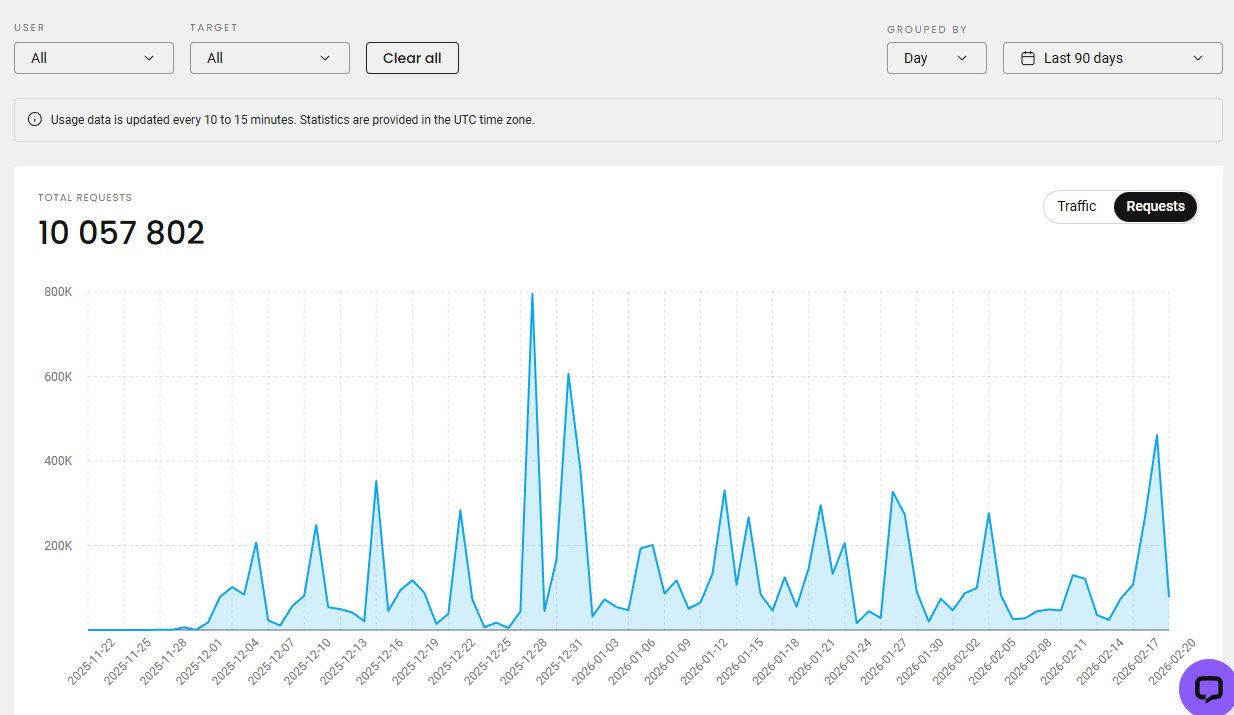Screen dimensions: 1234x715
Task: Click the chevron arrow beside Last 90 days
Action: [x=1199, y=58]
